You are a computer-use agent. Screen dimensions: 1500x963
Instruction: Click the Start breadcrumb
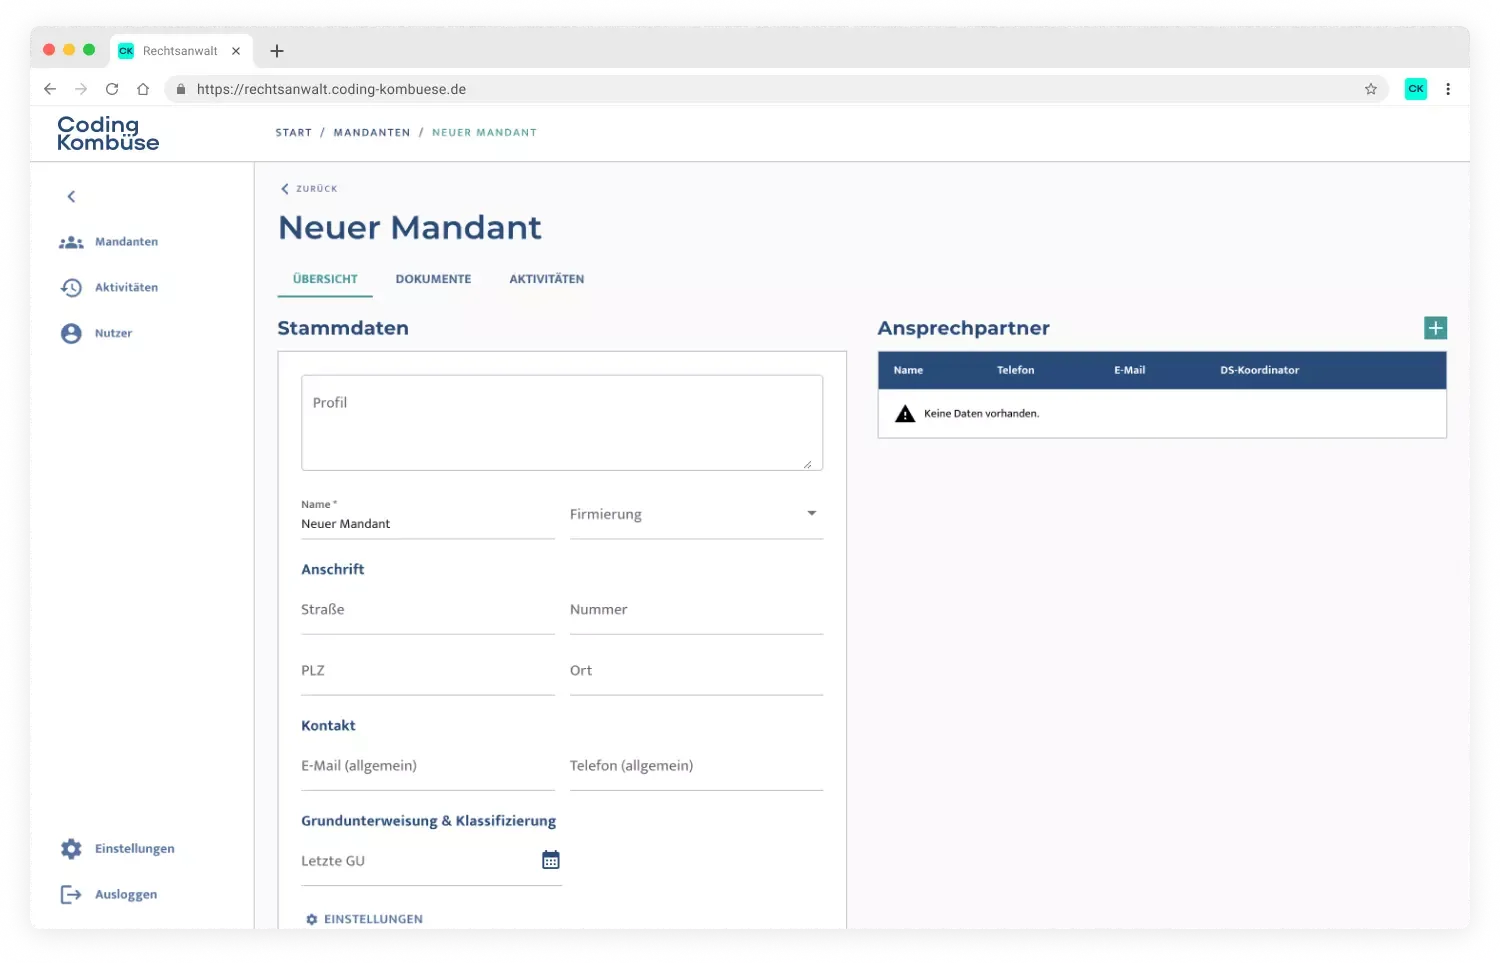point(294,133)
